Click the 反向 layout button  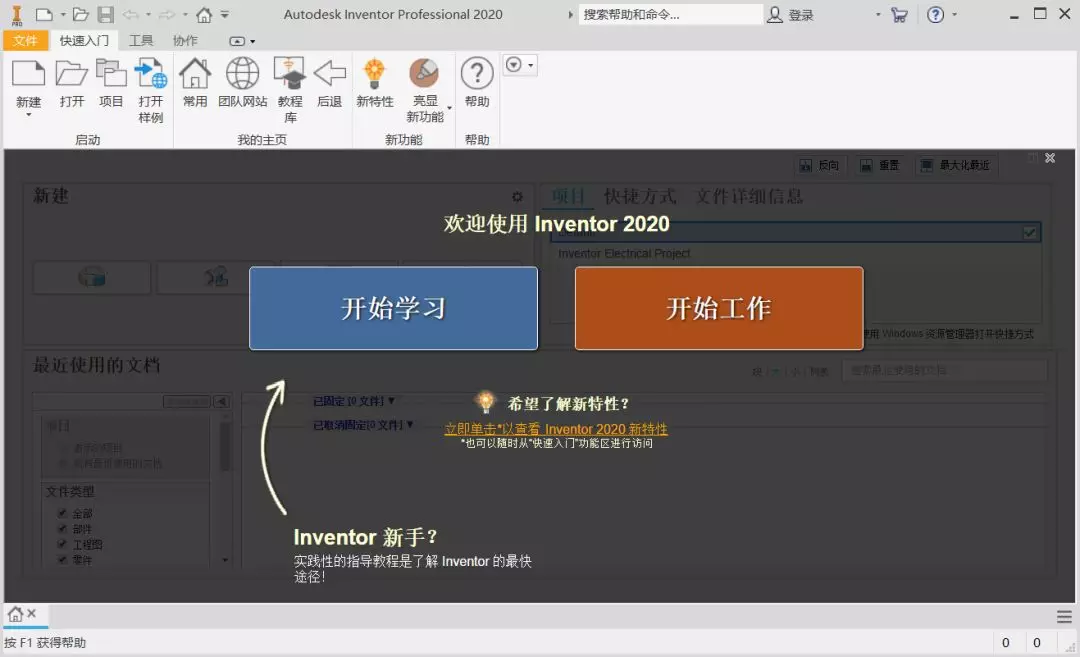(x=819, y=165)
